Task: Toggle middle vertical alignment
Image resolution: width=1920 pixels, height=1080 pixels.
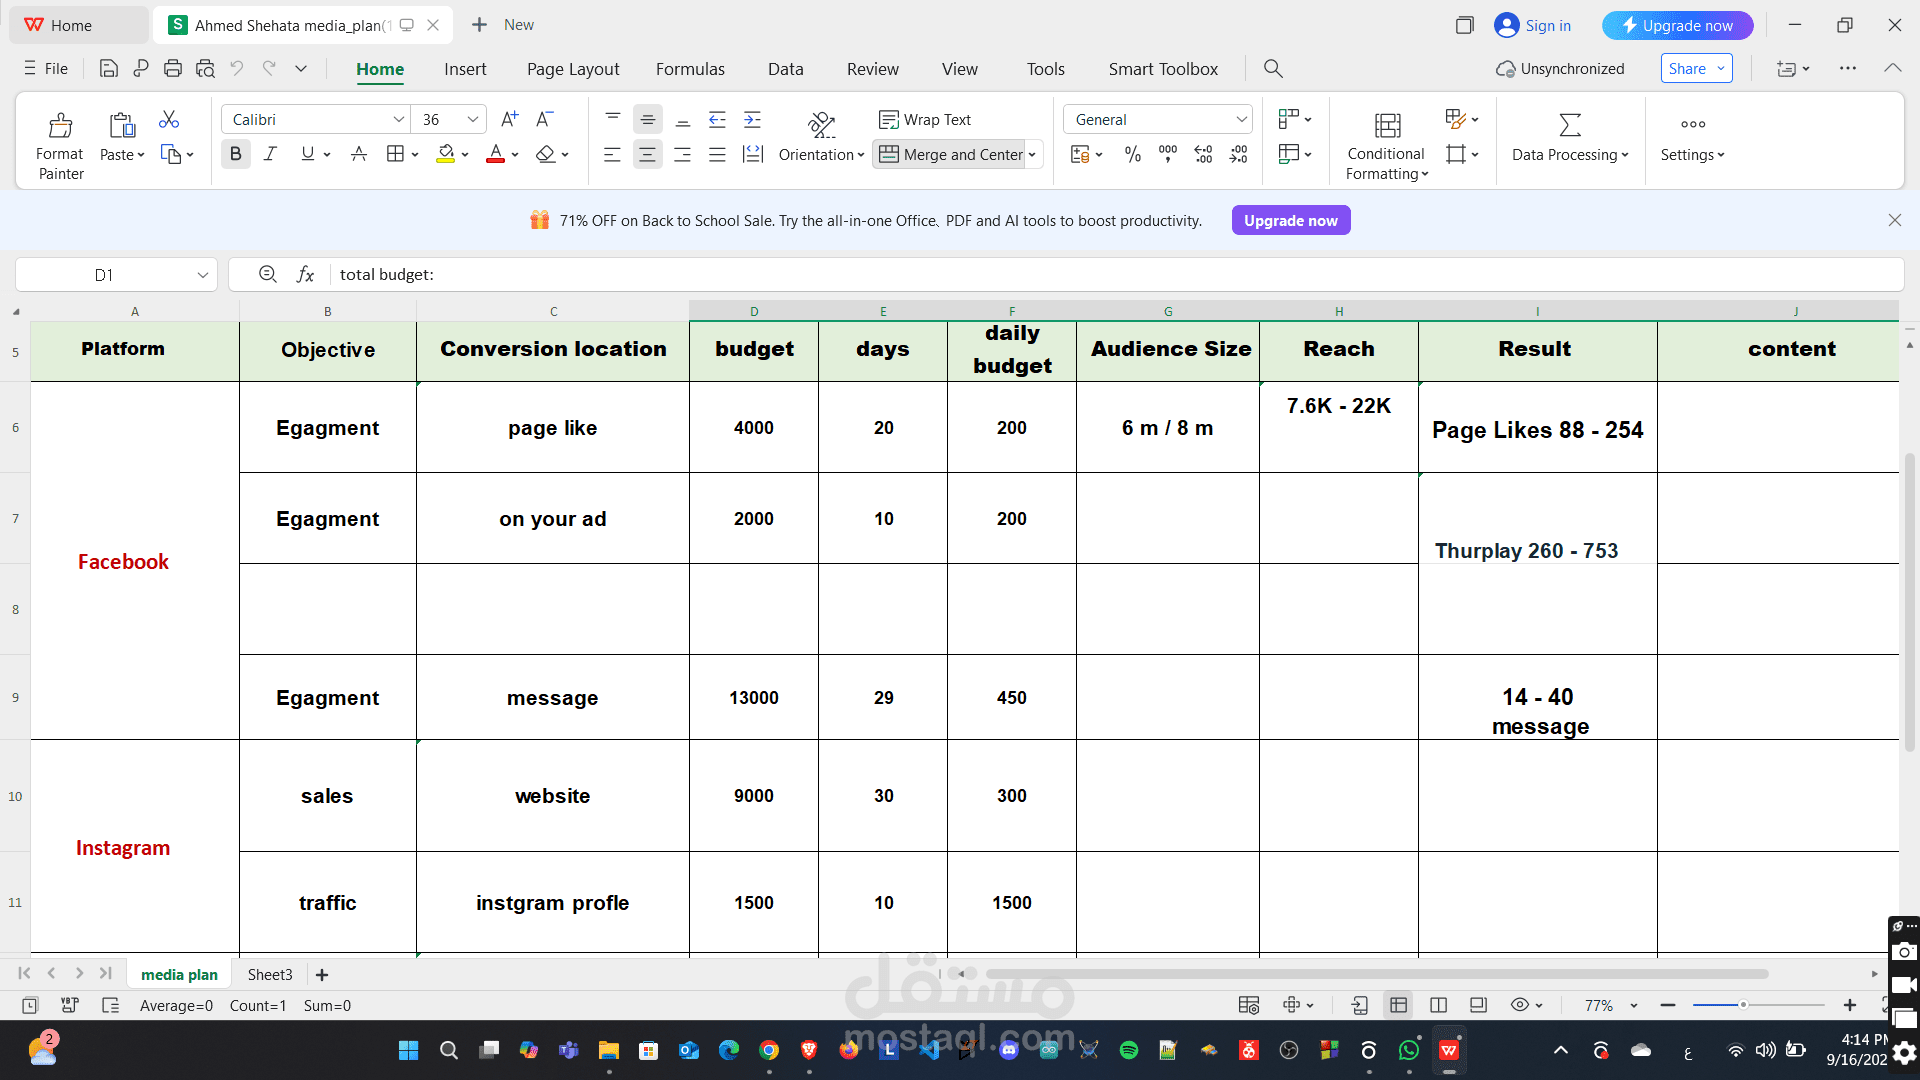Action: click(648, 119)
